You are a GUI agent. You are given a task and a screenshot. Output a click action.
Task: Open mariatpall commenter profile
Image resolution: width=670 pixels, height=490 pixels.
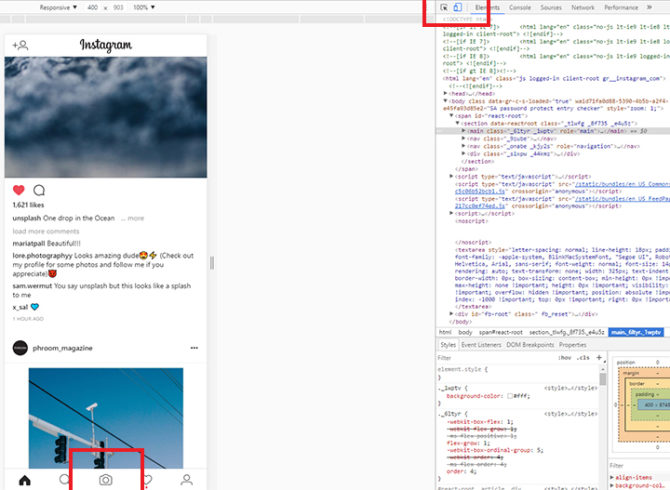29,243
